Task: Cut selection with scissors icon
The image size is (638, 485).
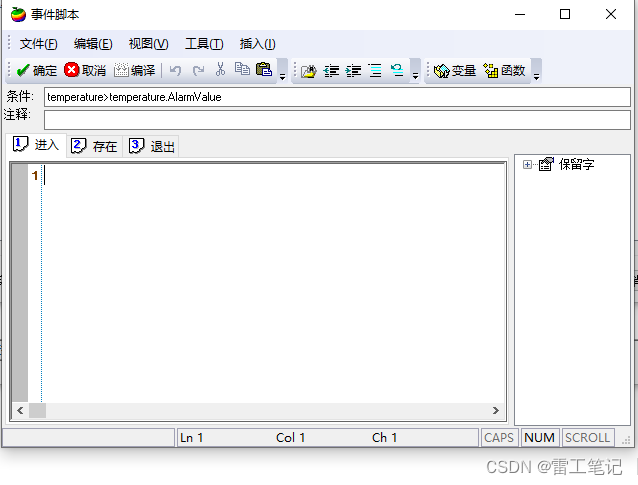Action: coord(220,70)
